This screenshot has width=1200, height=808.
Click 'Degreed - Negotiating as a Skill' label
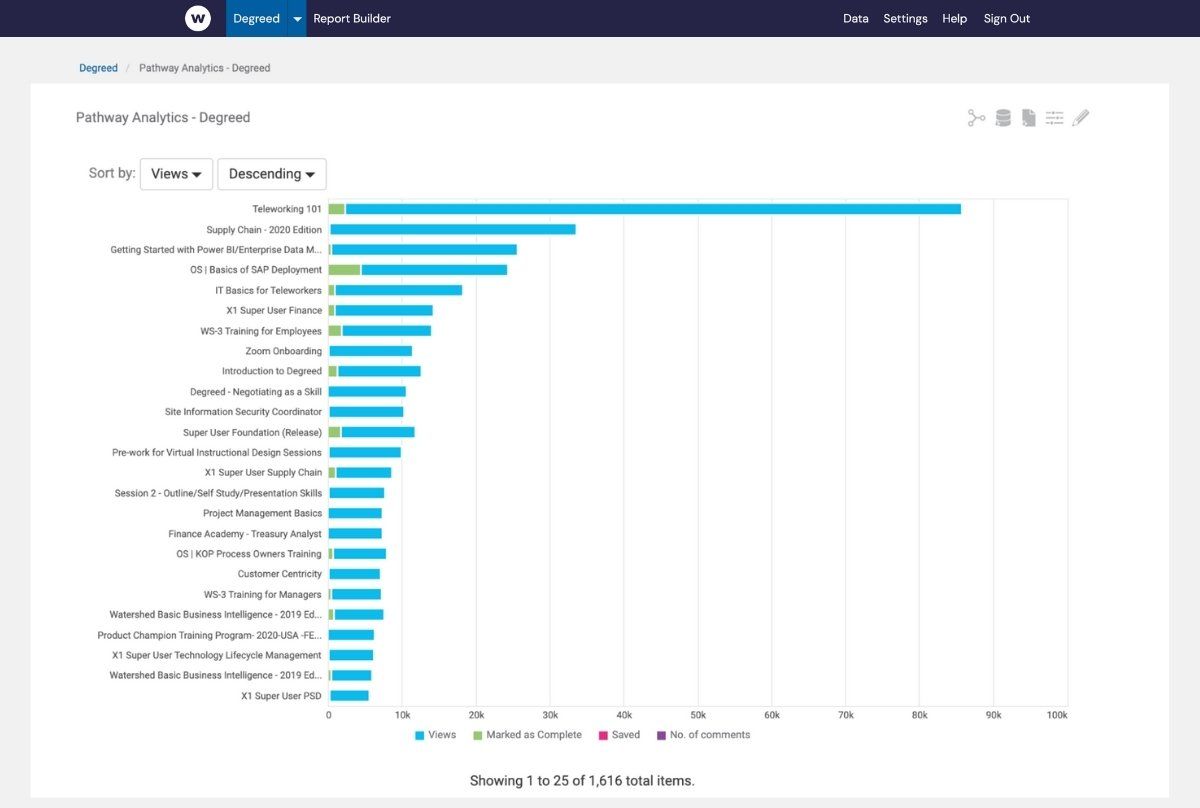click(x=256, y=392)
